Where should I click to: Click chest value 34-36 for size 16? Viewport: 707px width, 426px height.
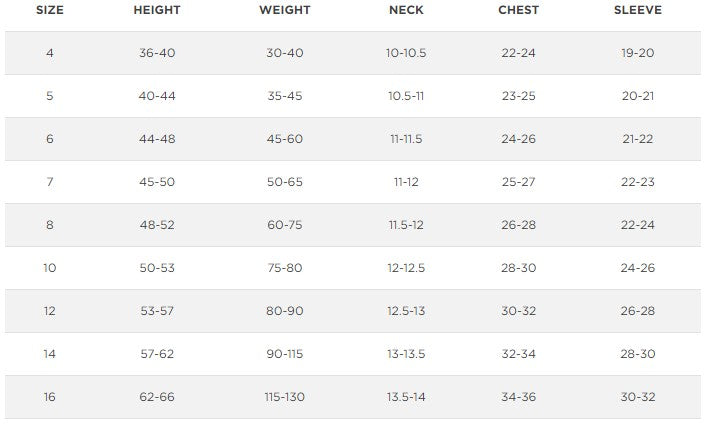point(518,397)
